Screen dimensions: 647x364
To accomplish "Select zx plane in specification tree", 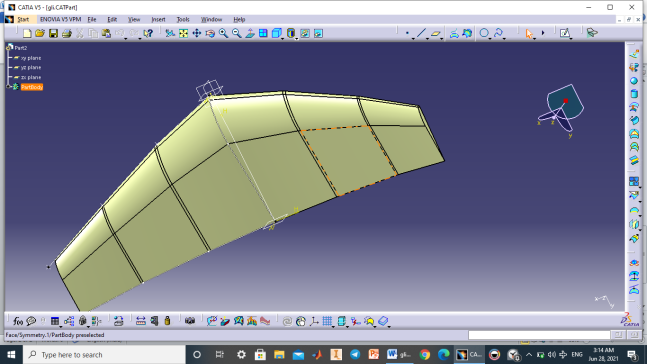I will point(31,77).
